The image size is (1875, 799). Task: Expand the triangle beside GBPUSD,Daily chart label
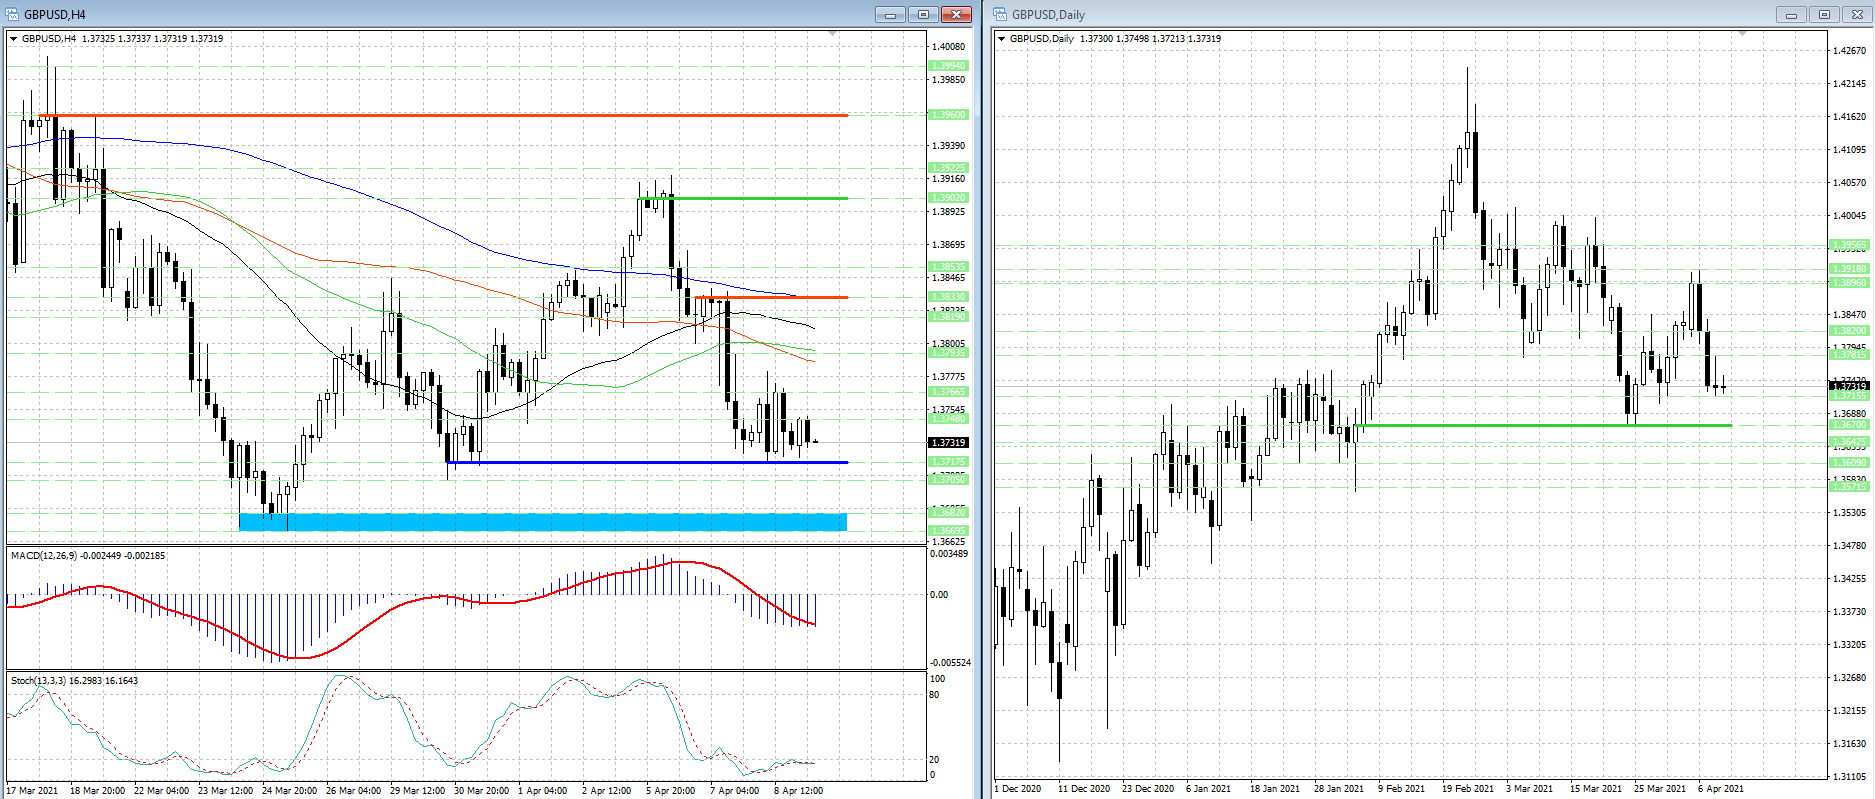click(x=1001, y=39)
